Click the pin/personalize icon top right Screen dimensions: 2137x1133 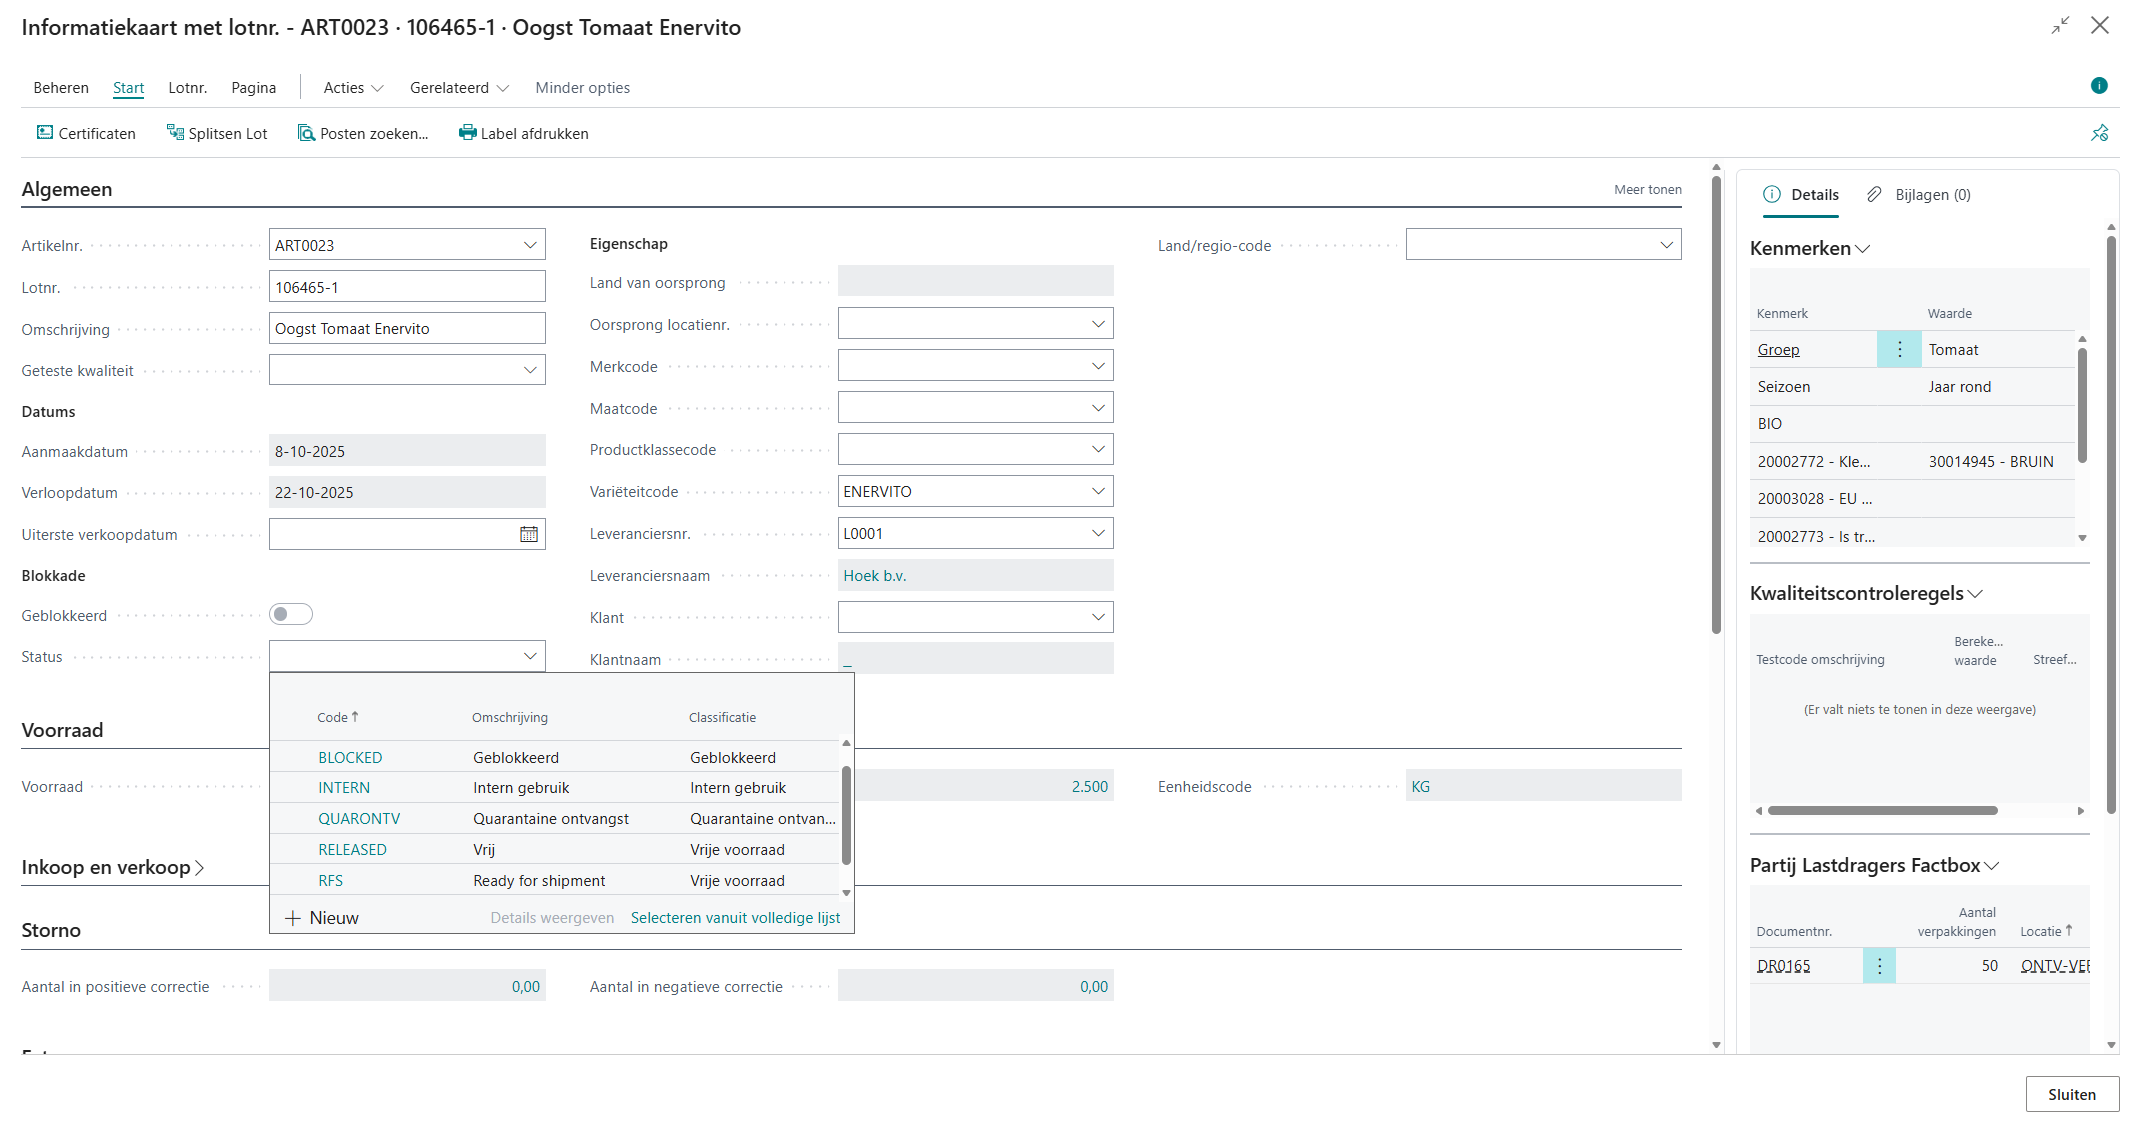pos(2099,133)
